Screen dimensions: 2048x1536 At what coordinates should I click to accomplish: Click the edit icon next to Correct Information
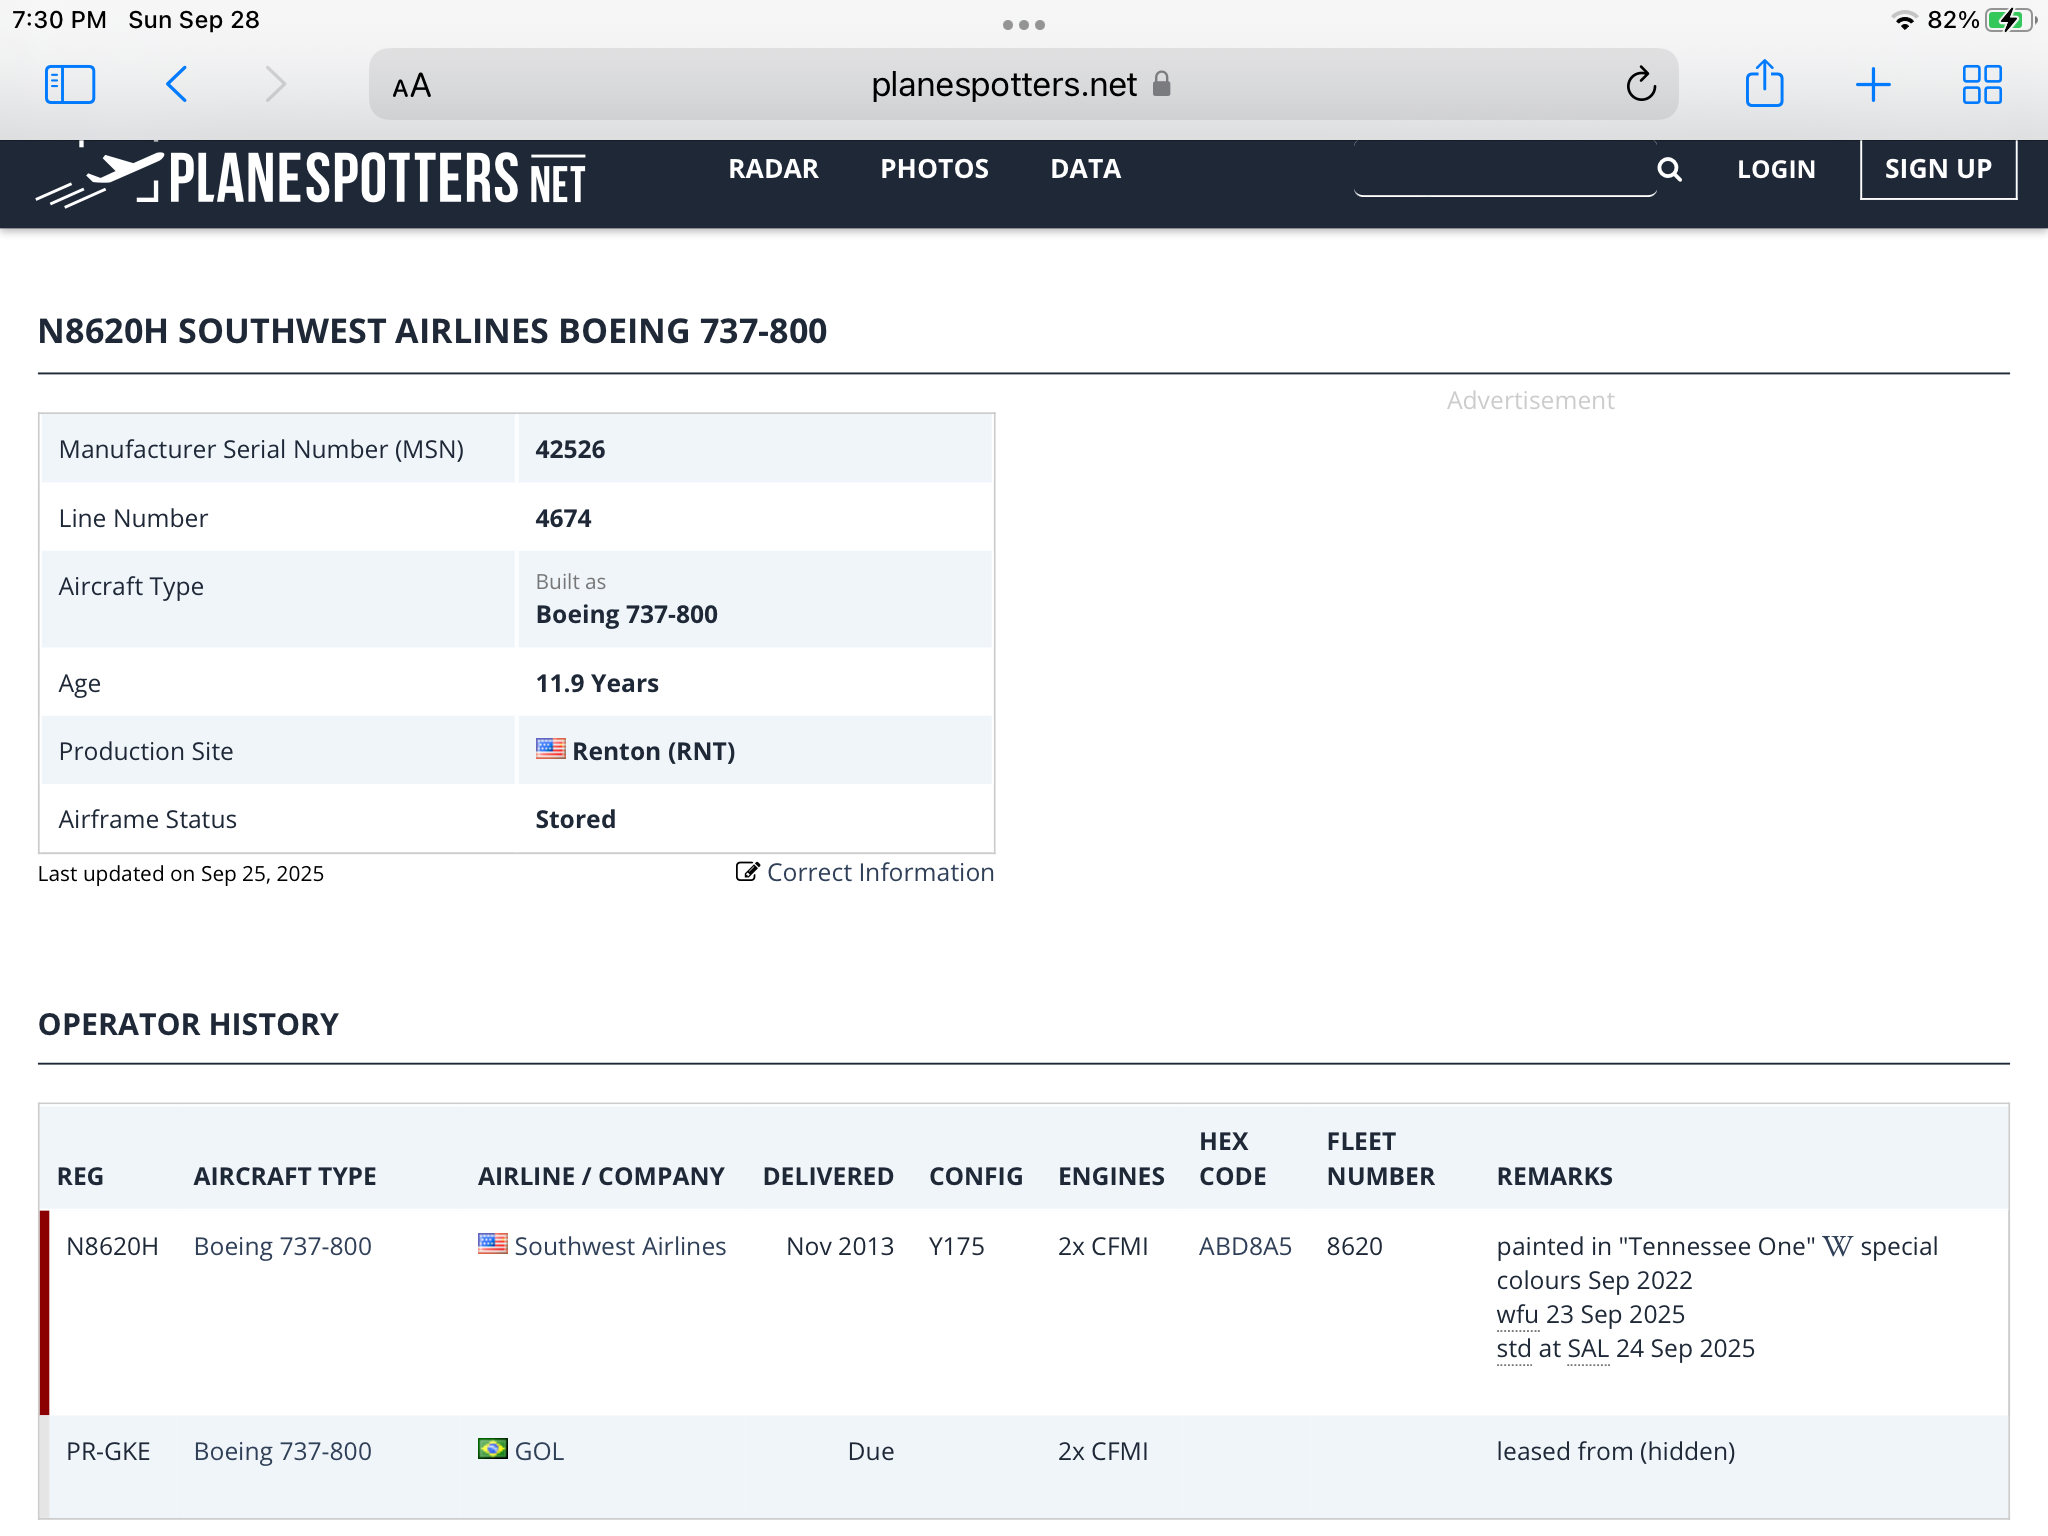(x=747, y=872)
